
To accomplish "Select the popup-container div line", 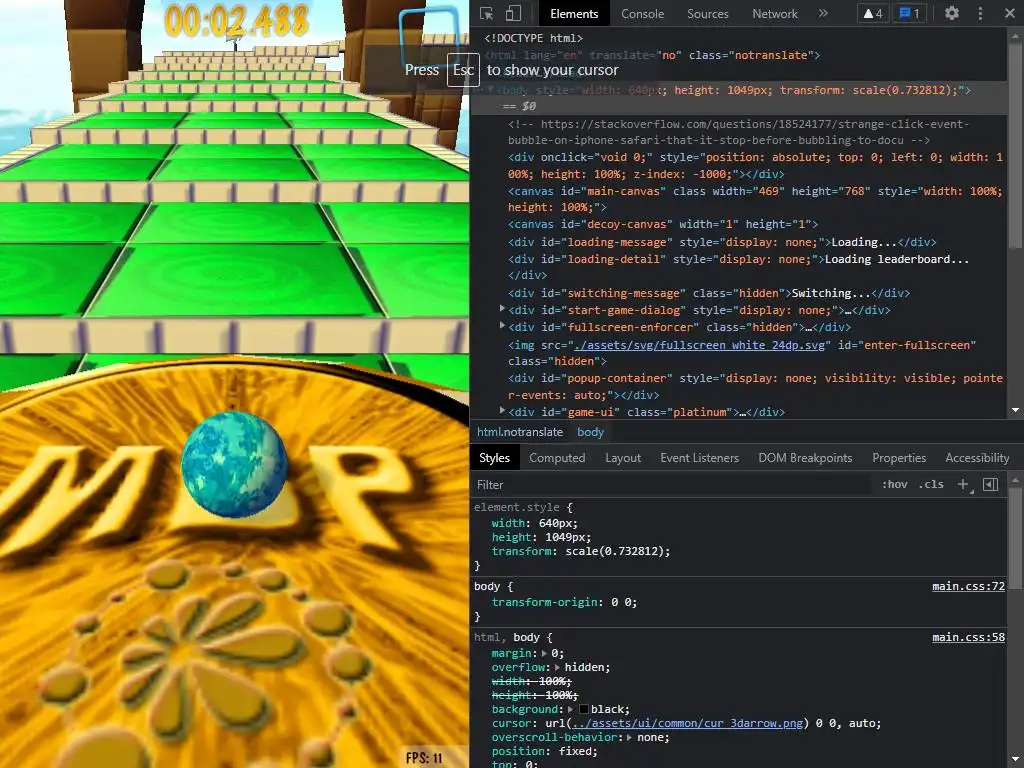I will tap(755, 387).
